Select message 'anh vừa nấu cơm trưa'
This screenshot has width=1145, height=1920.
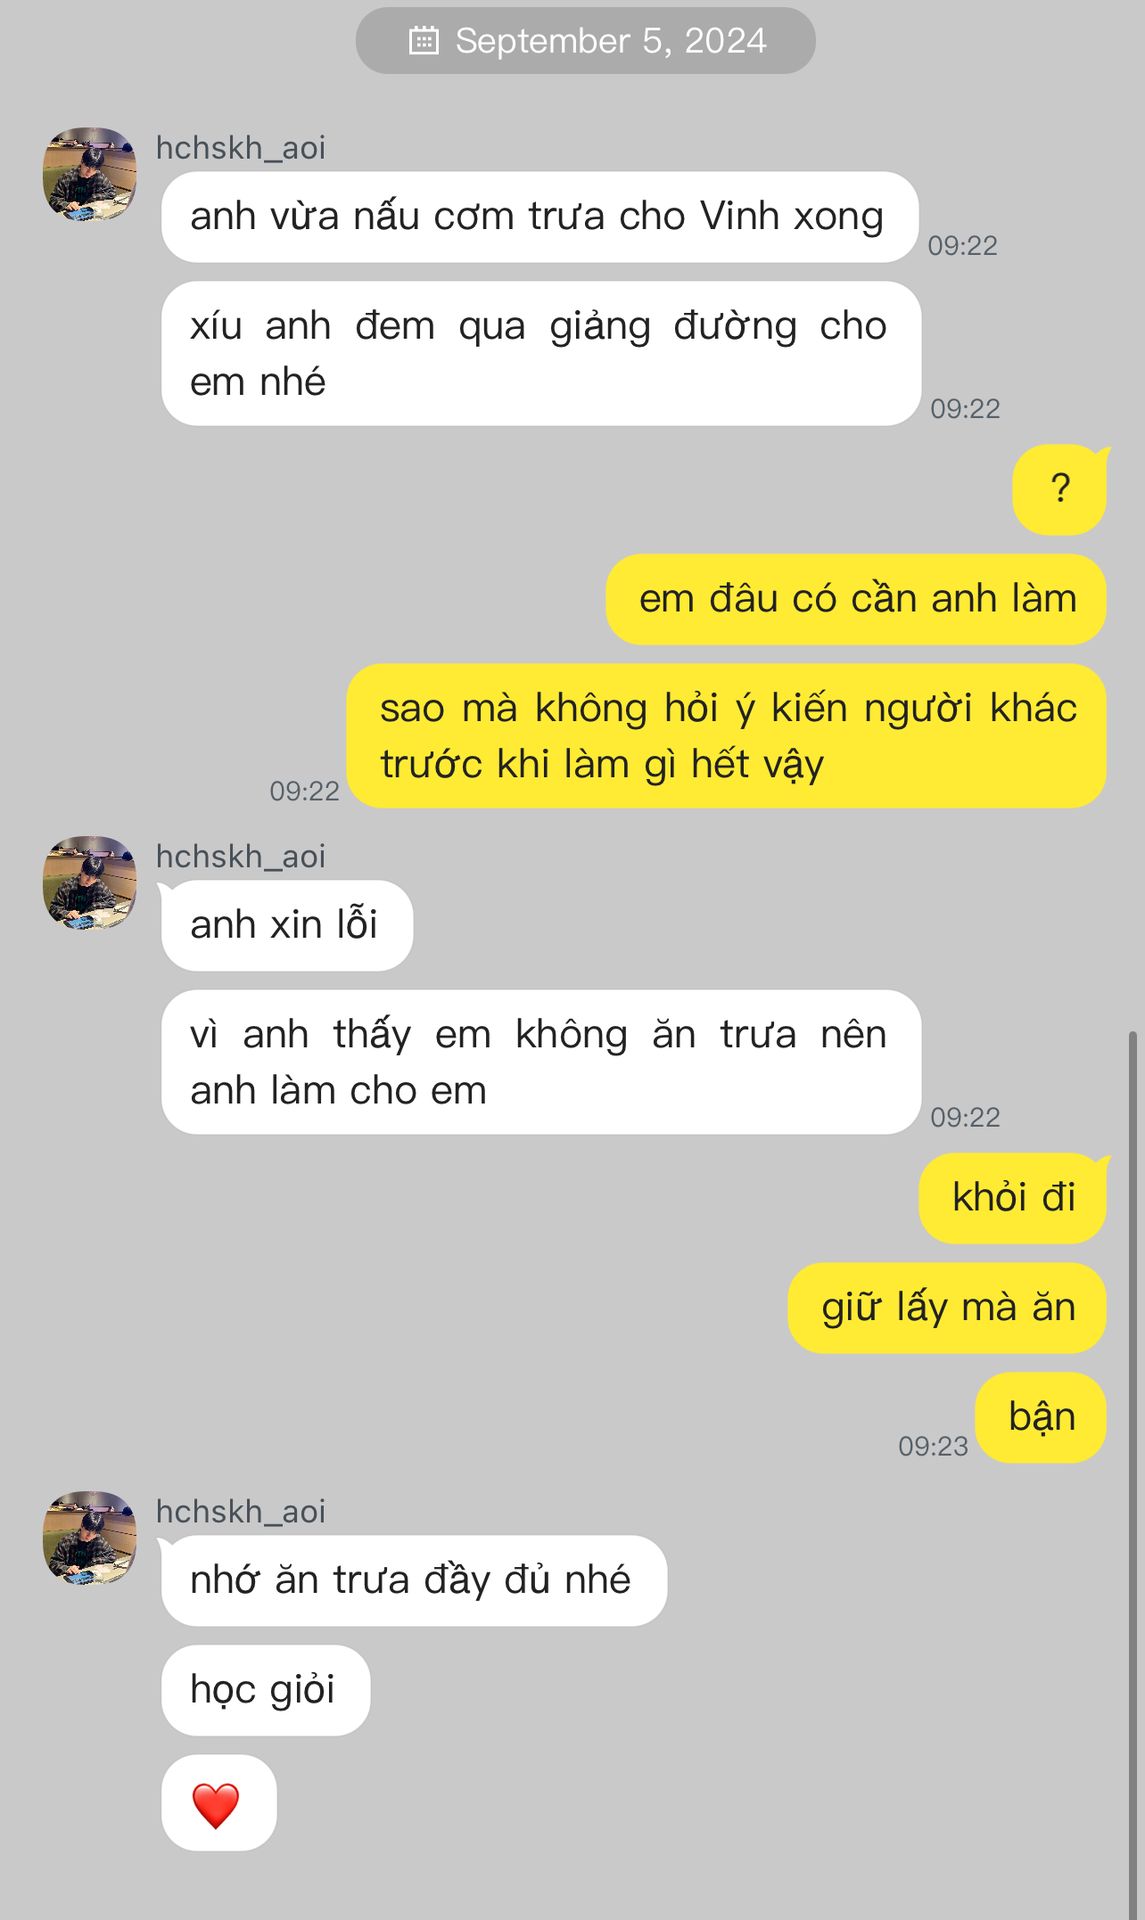pos(540,217)
